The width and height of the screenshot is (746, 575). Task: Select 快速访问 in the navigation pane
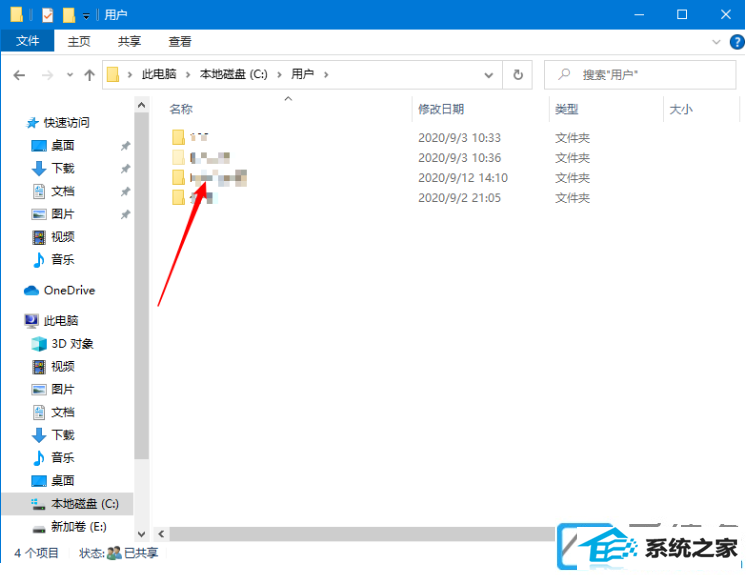click(67, 123)
